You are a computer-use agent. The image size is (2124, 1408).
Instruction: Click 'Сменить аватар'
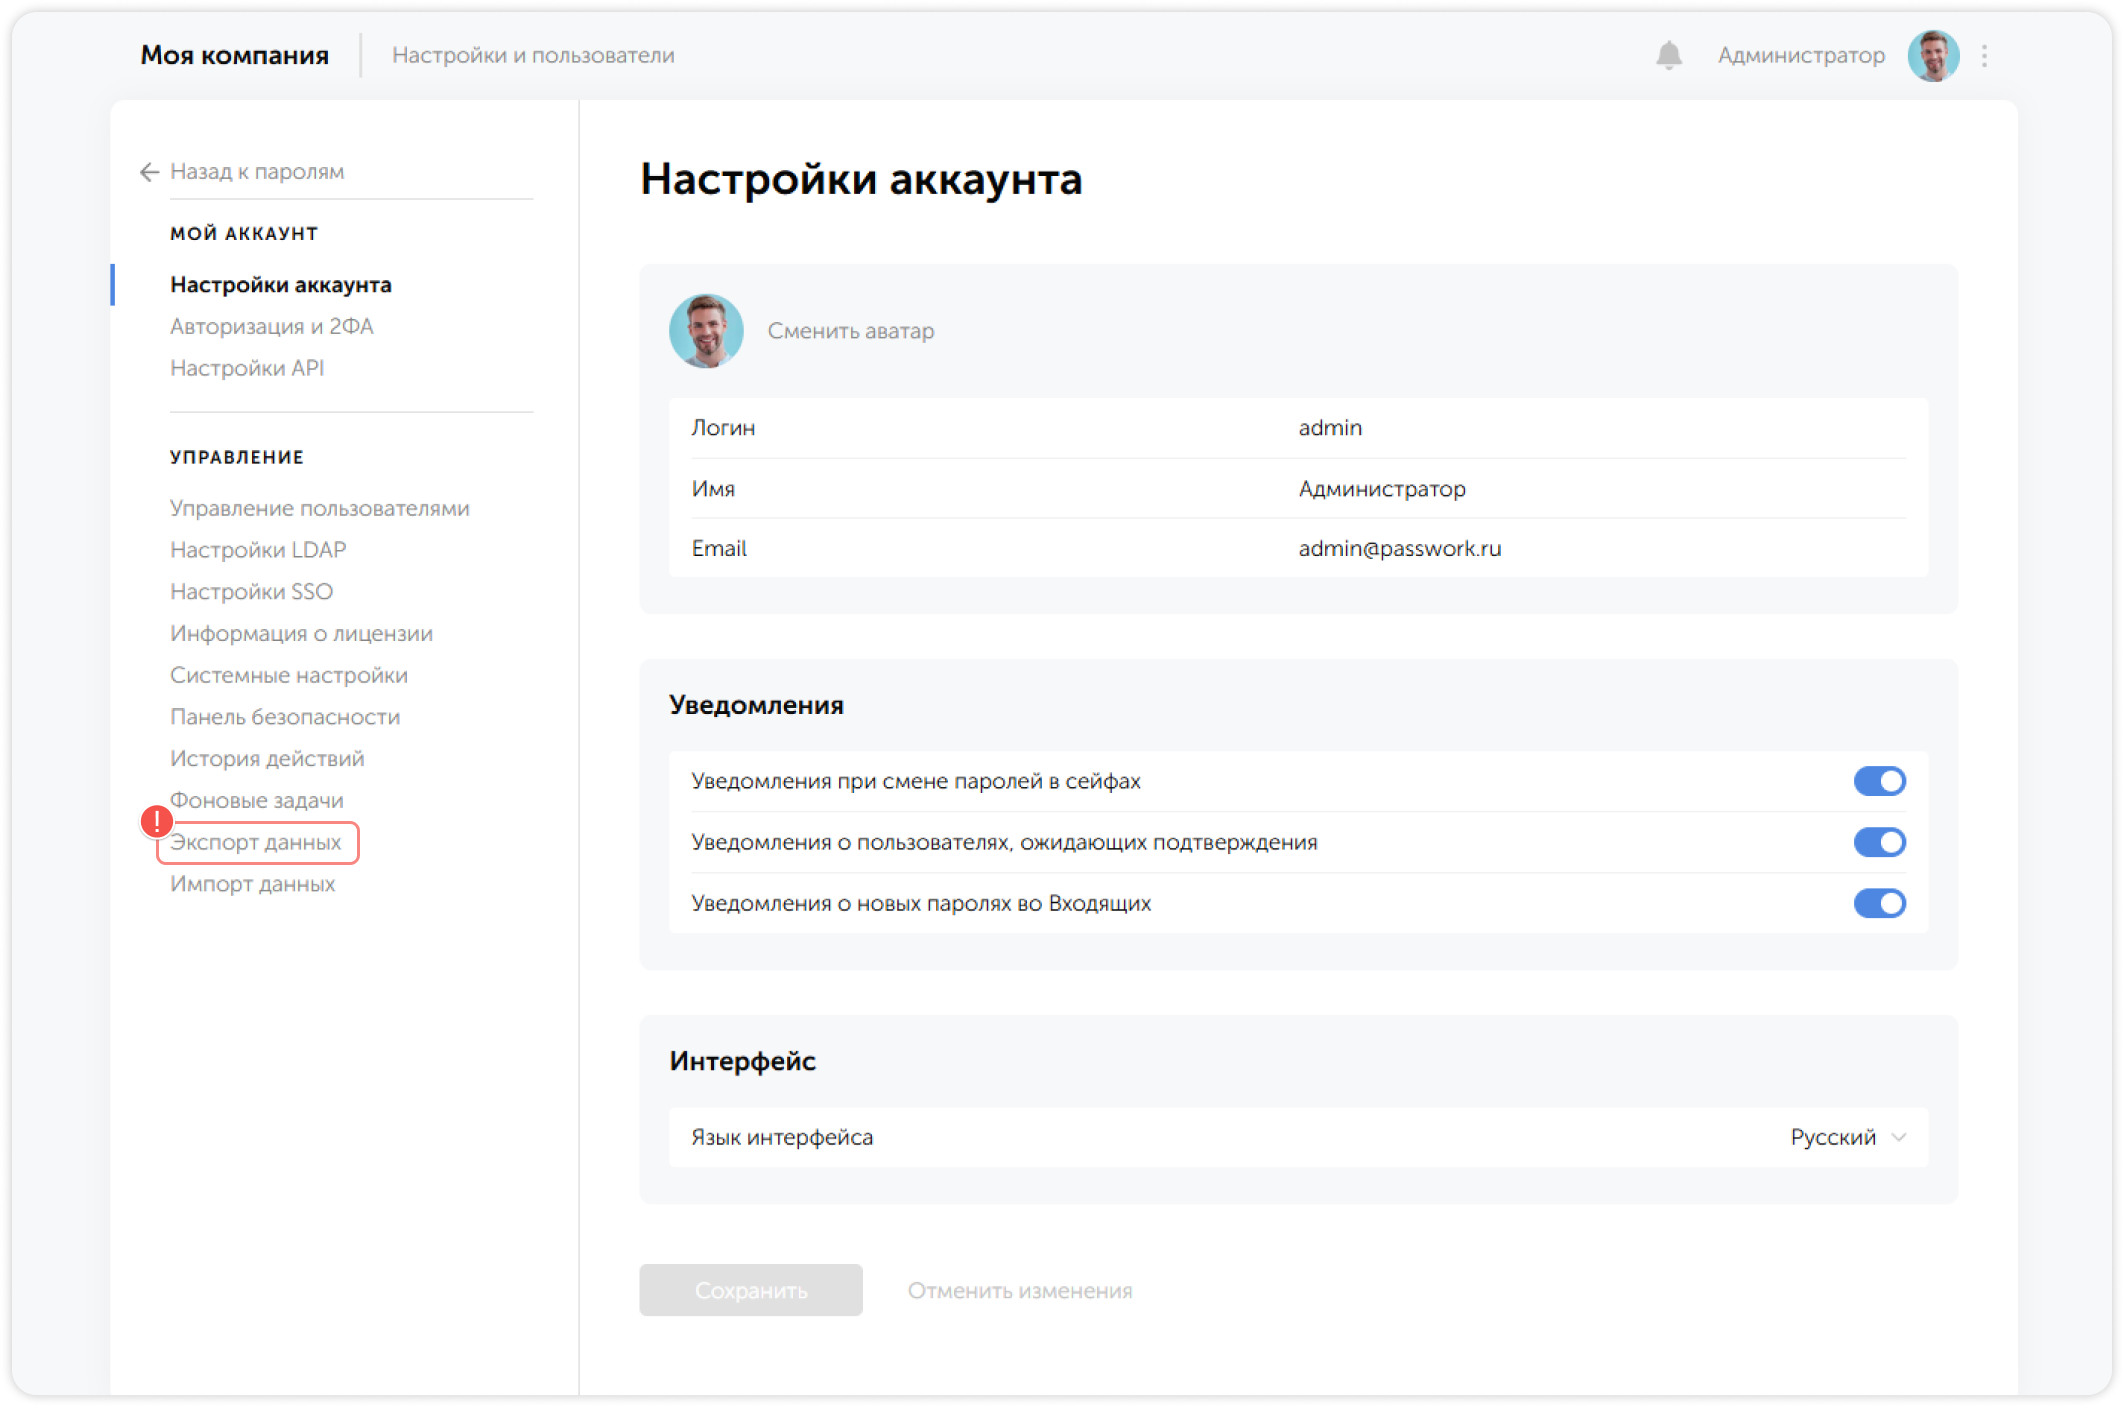click(850, 331)
